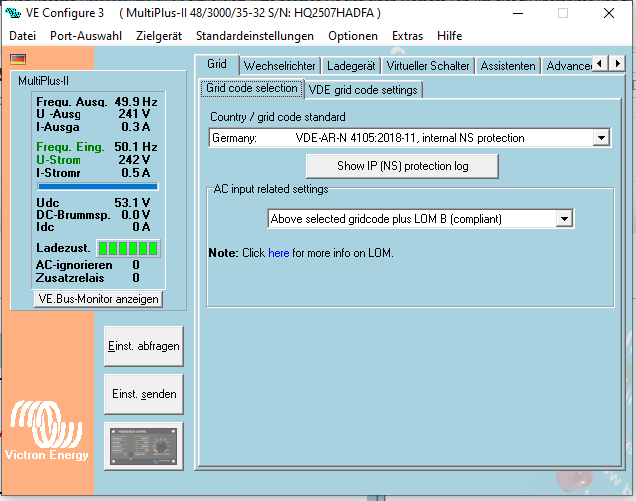
Task: Open the Port-Auswahl menu
Action: pyautogui.click(x=86, y=36)
